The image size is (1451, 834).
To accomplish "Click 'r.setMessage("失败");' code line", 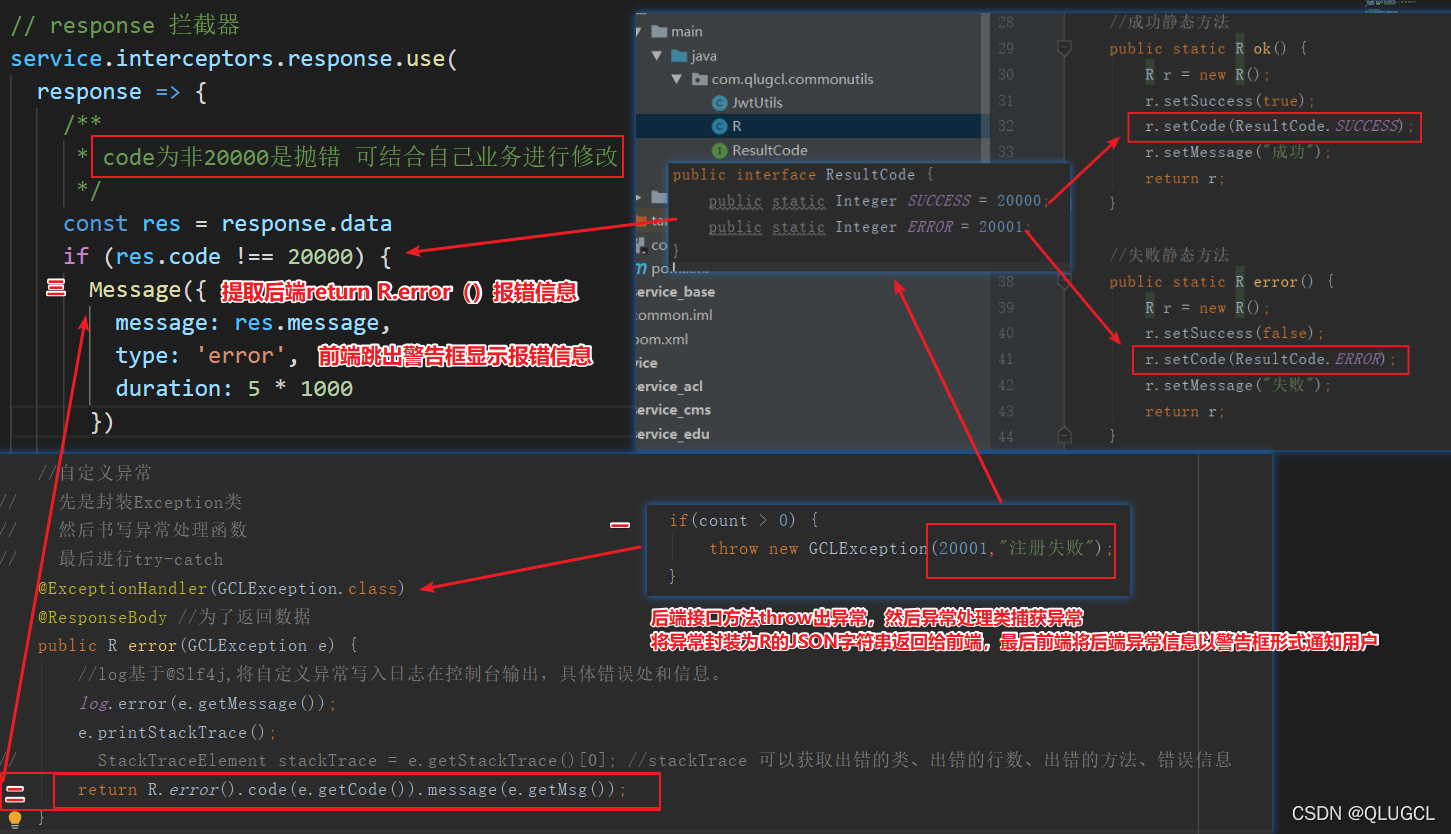I will 1239,385.
